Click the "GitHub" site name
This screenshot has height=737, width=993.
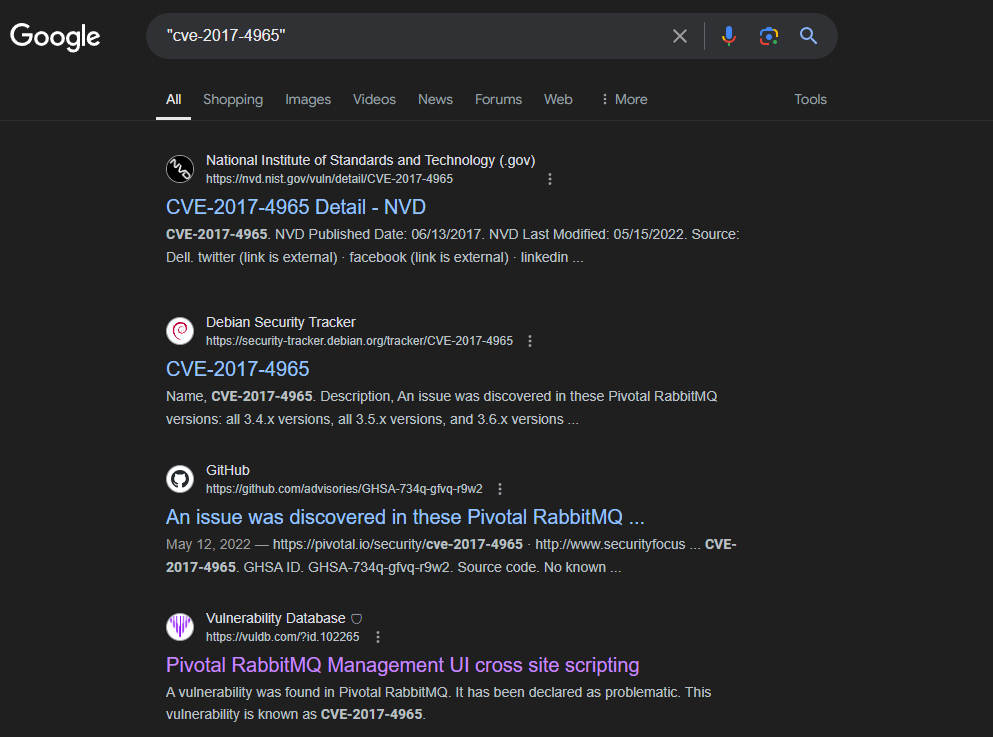pyautogui.click(x=228, y=471)
